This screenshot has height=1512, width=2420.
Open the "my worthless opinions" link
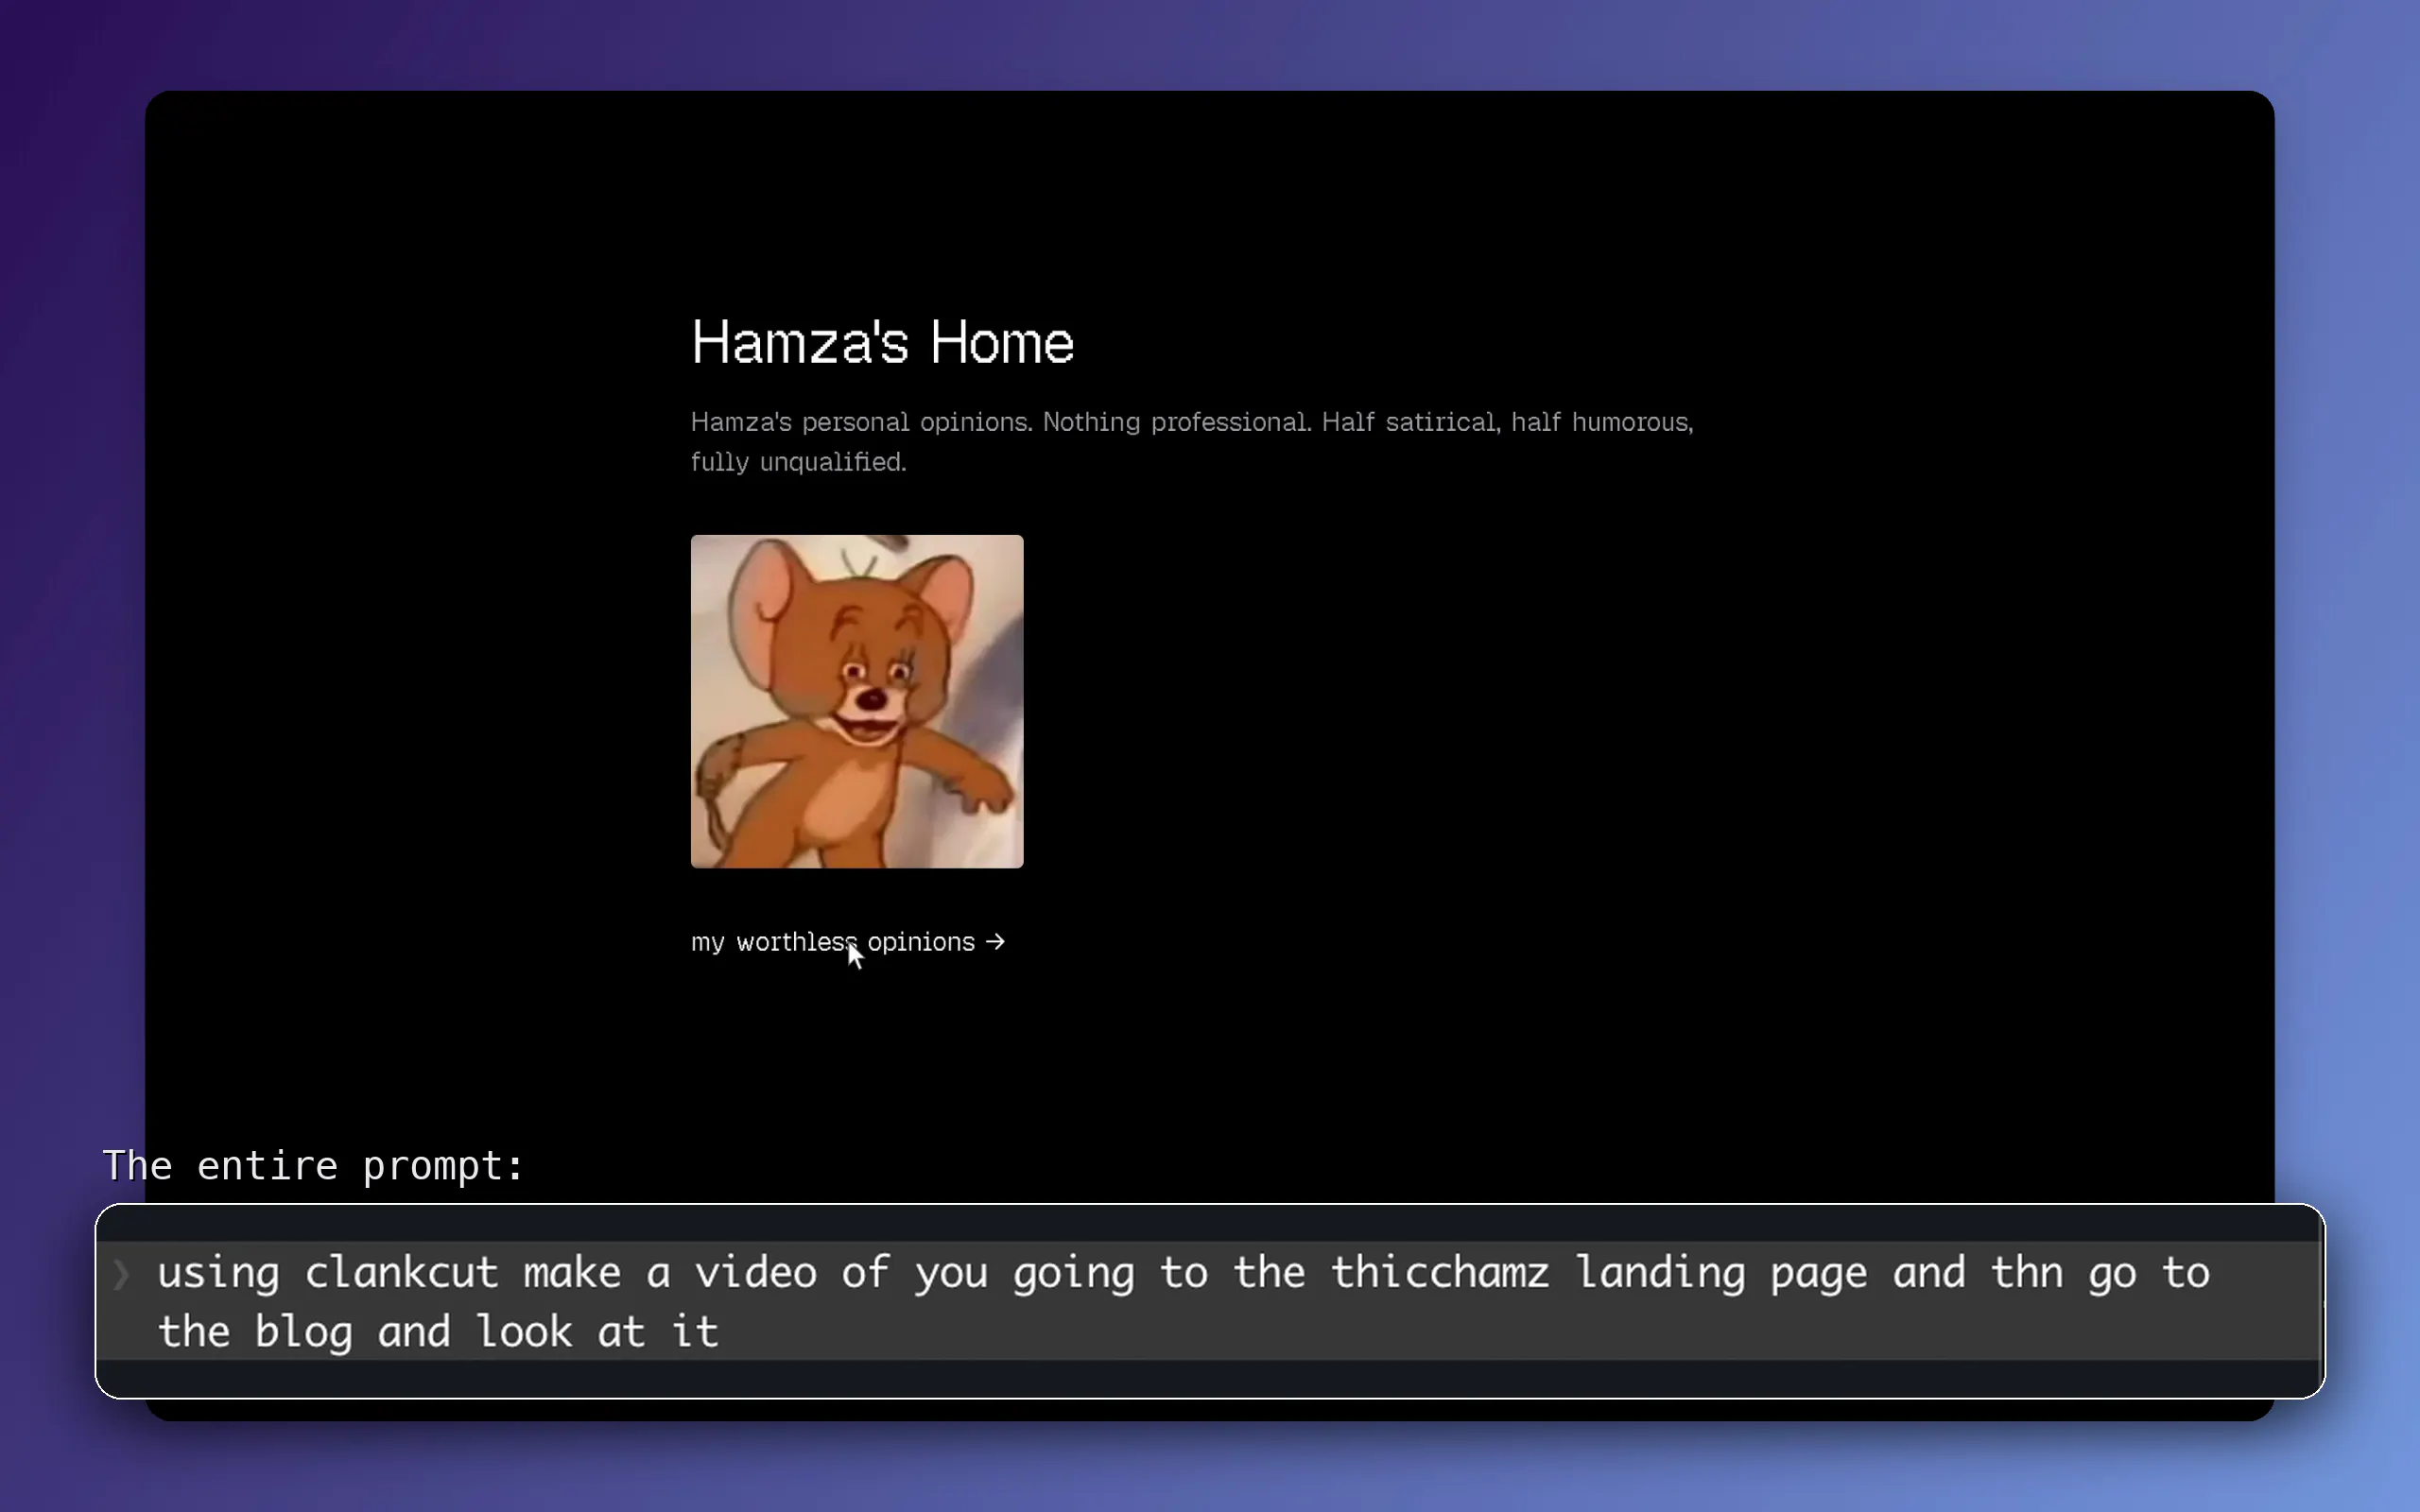[x=847, y=942]
